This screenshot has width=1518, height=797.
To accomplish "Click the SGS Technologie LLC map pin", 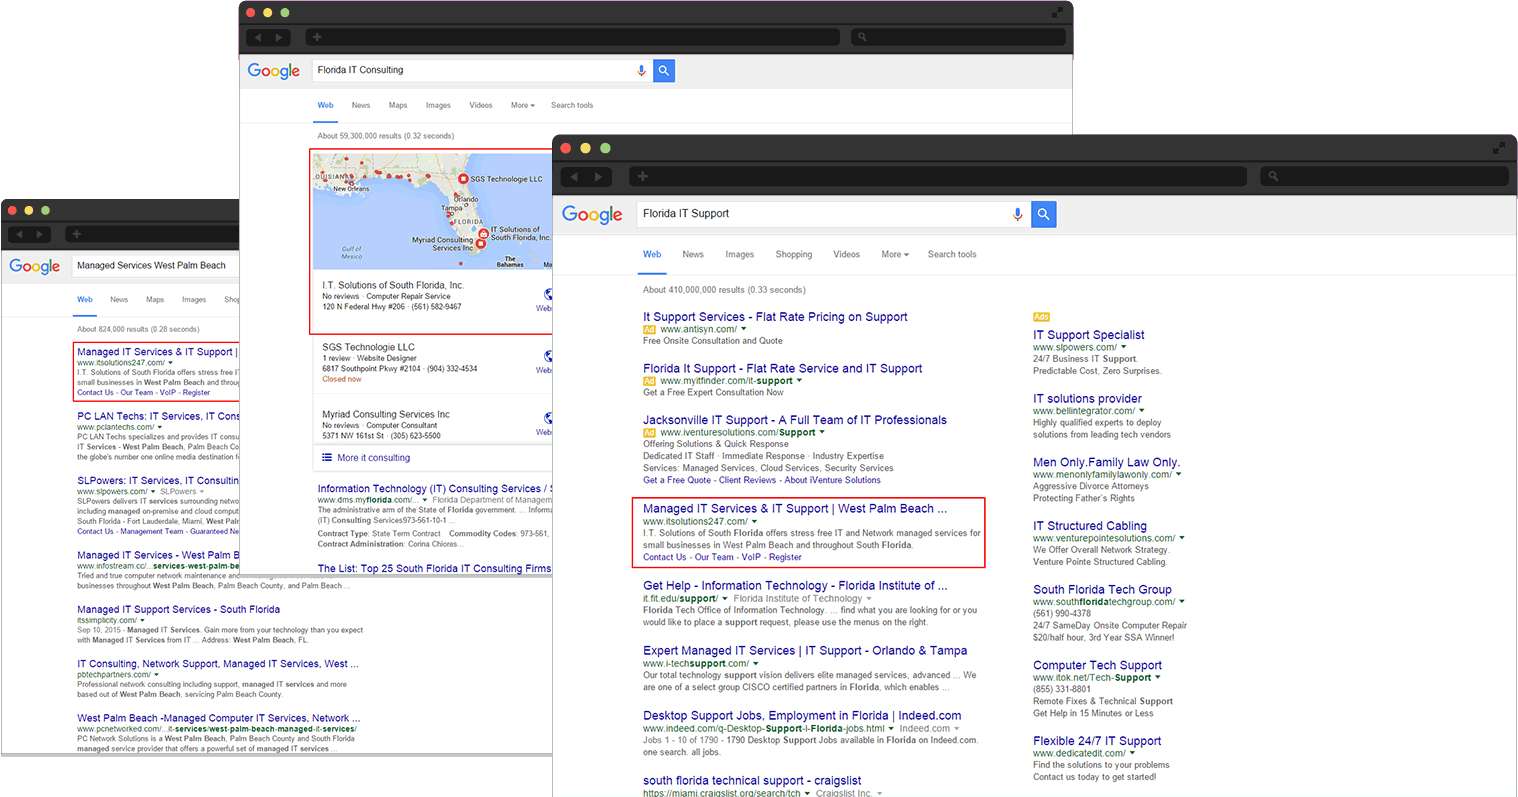I will [463, 178].
